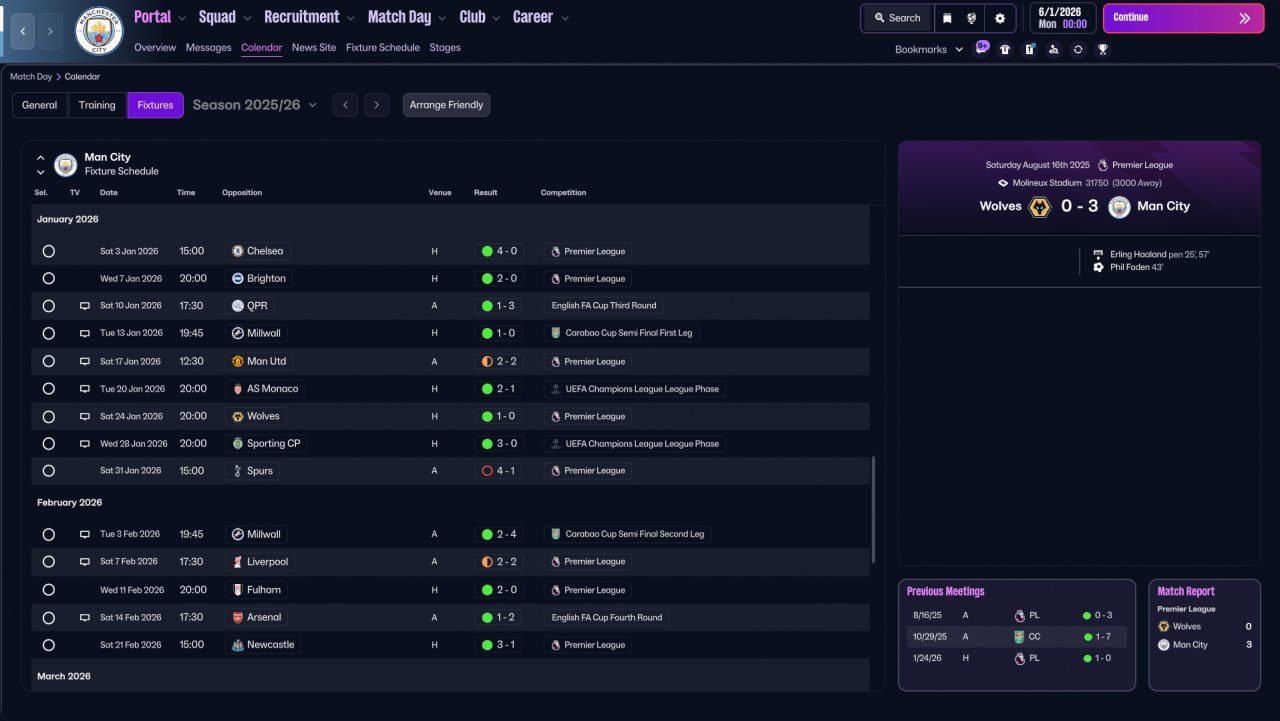Switch to the Messages tab
Image resolution: width=1280 pixels, height=721 pixels.
[x=208, y=48]
